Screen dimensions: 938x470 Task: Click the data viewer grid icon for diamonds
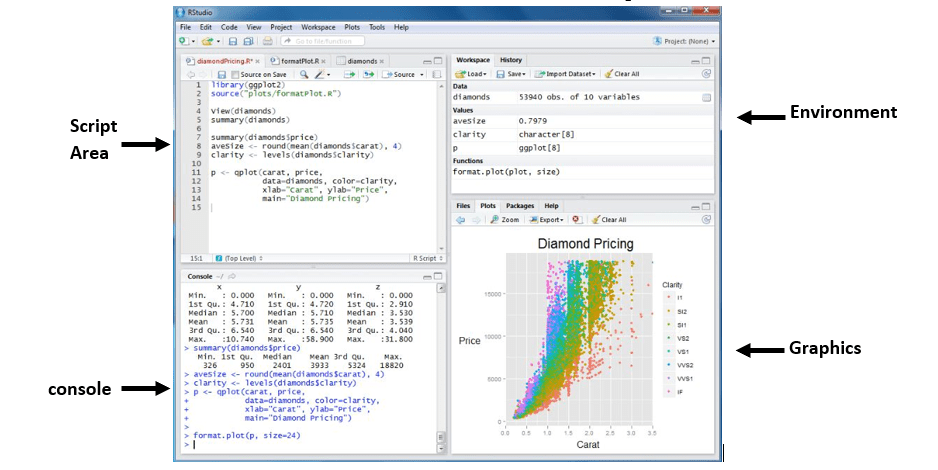point(706,97)
